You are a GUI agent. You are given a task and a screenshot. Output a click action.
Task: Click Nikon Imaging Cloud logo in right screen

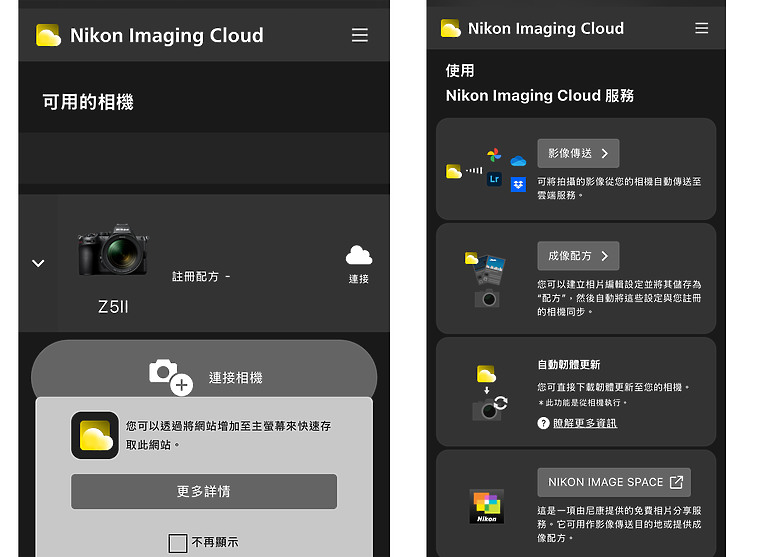451,28
